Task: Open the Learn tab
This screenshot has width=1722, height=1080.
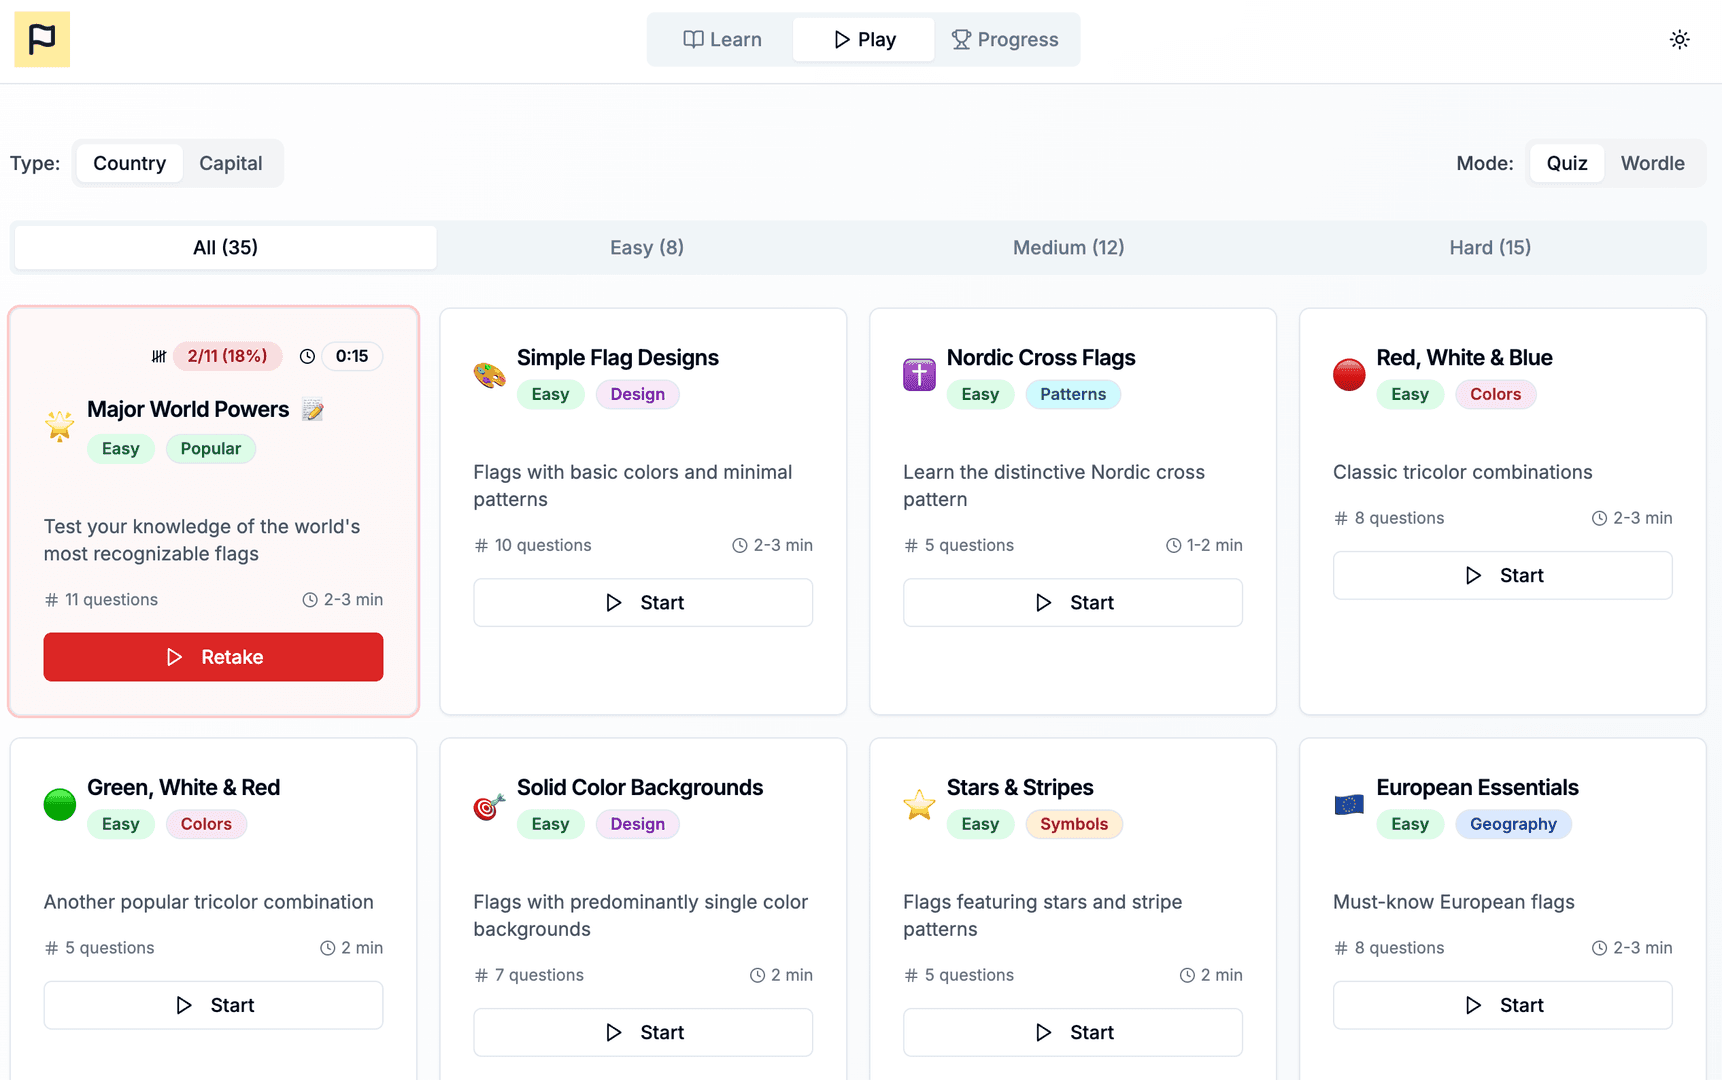Action: coord(722,39)
